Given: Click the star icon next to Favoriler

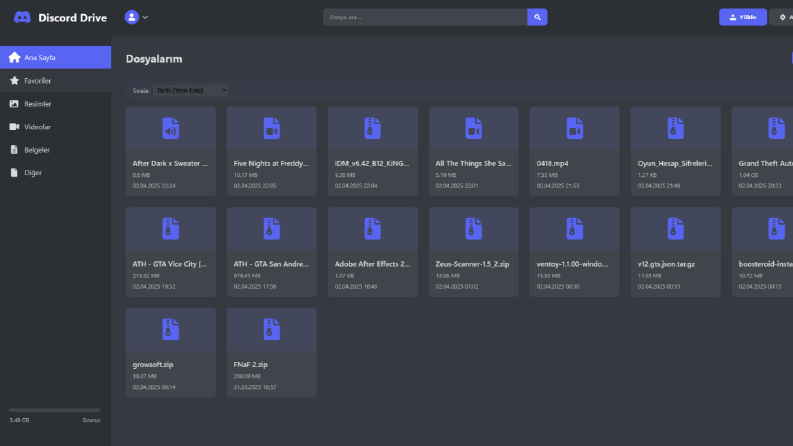Looking at the screenshot, I should coord(14,80).
